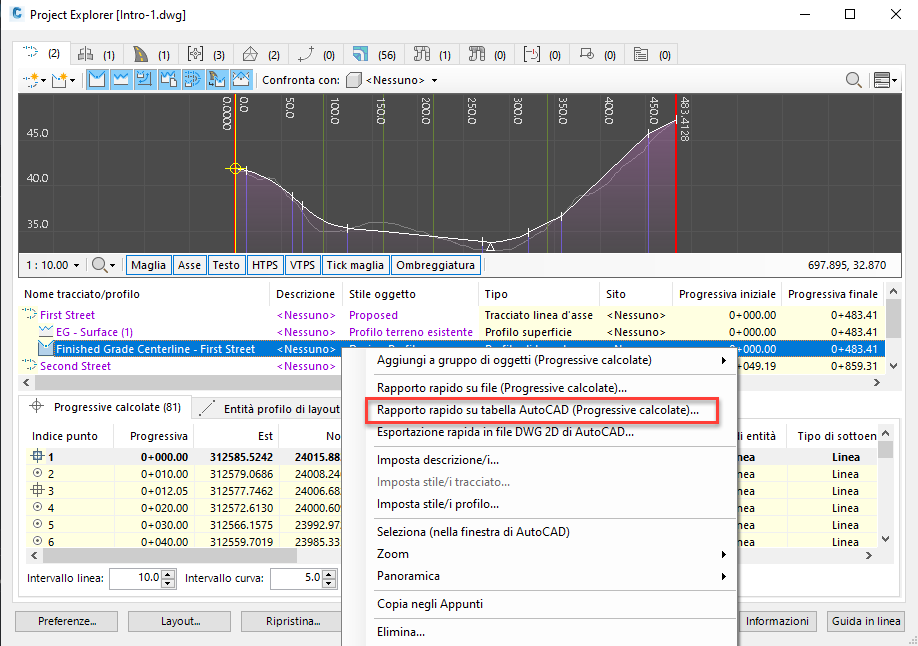Click the Preferenze... button

click(x=67, y=621)
